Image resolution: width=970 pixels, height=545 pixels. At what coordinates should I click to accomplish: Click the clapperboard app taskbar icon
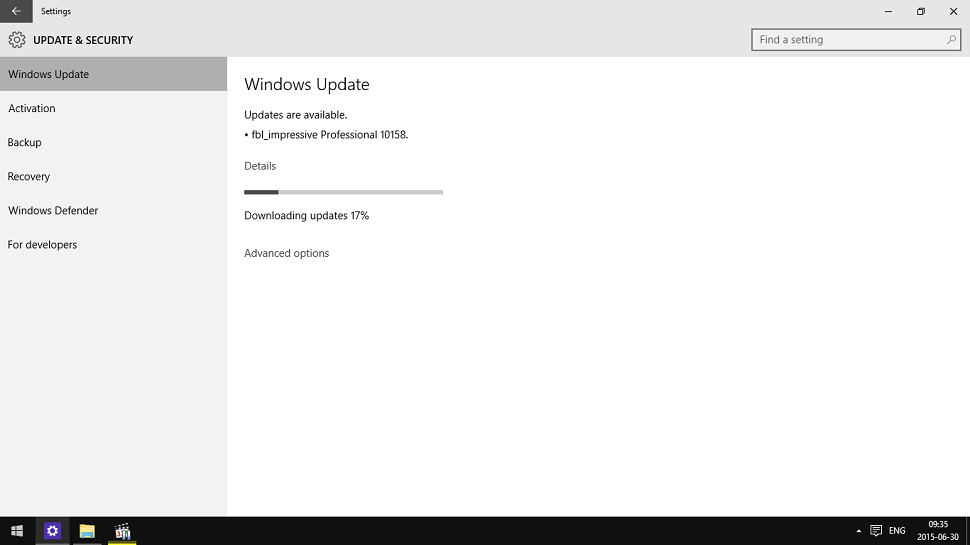pyautogui.click(x=122, y=531)
